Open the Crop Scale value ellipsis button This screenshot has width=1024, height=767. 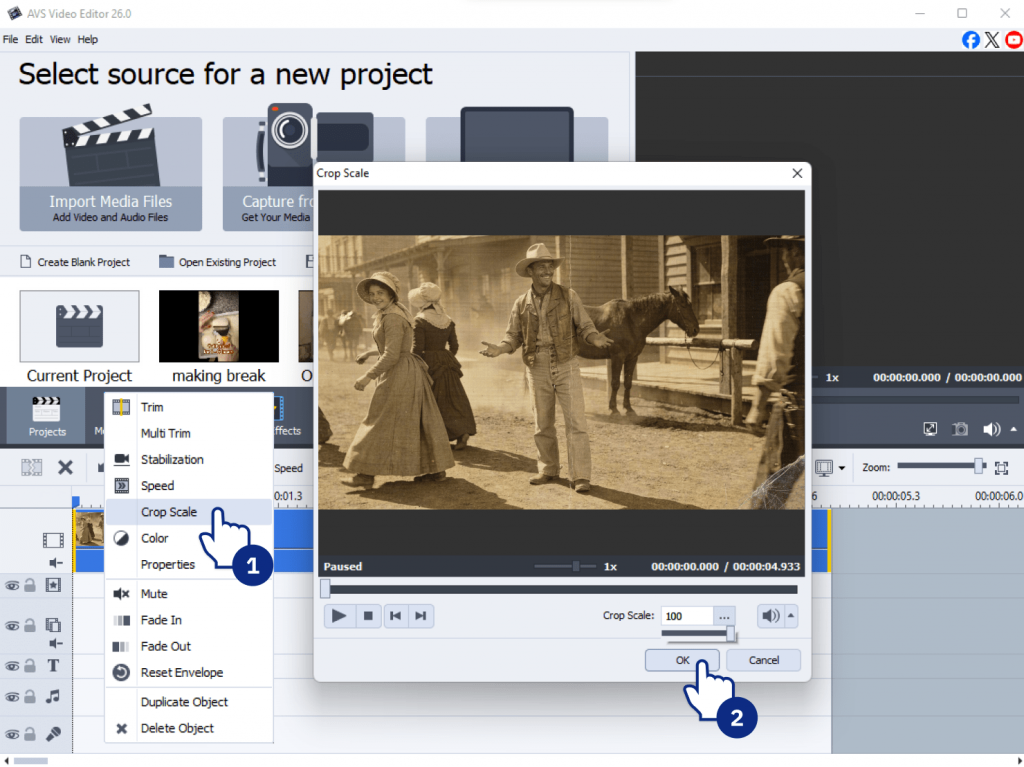[725, 616]
